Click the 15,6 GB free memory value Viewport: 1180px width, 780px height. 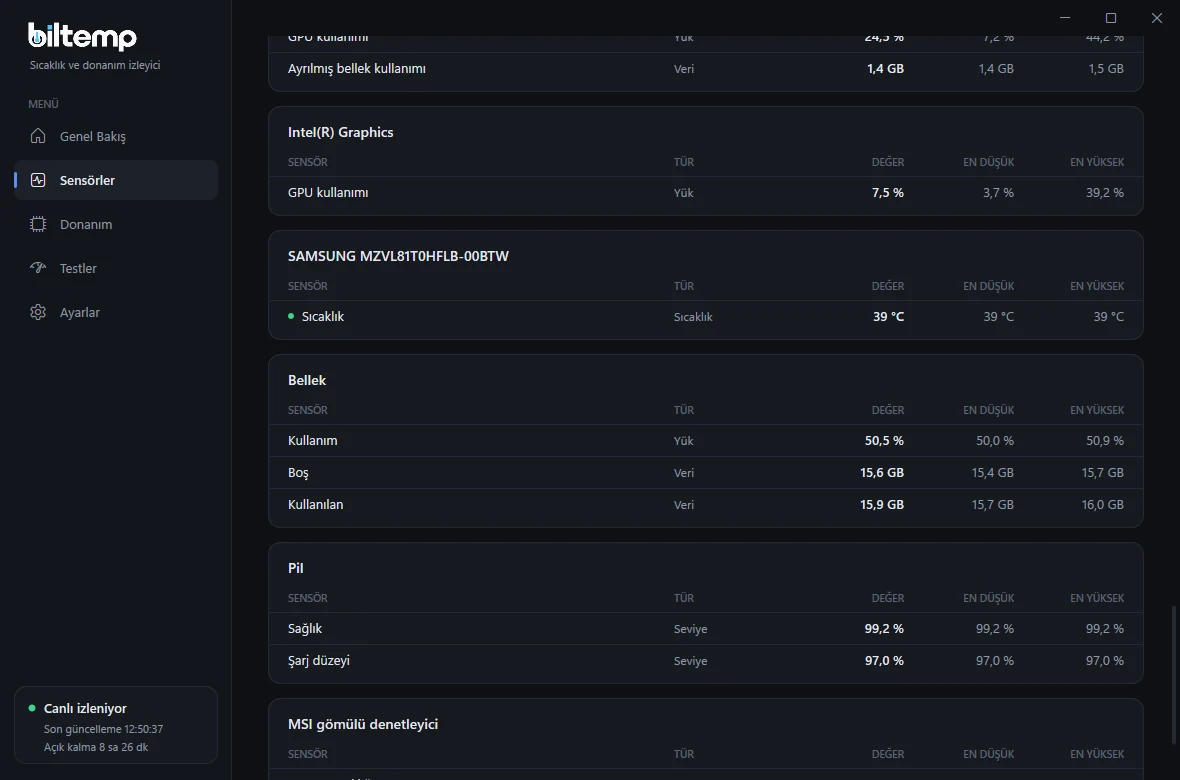point(882,473)
